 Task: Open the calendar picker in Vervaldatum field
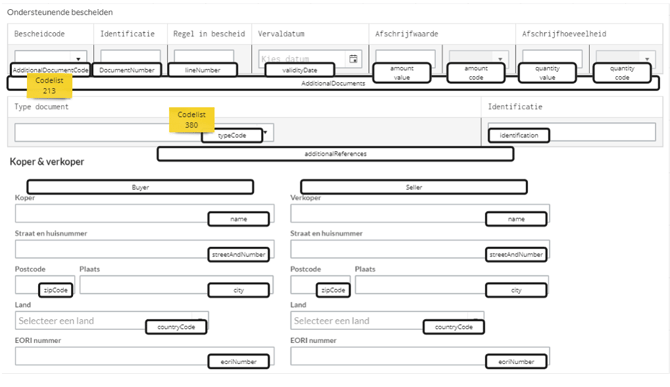coord(353,59)
